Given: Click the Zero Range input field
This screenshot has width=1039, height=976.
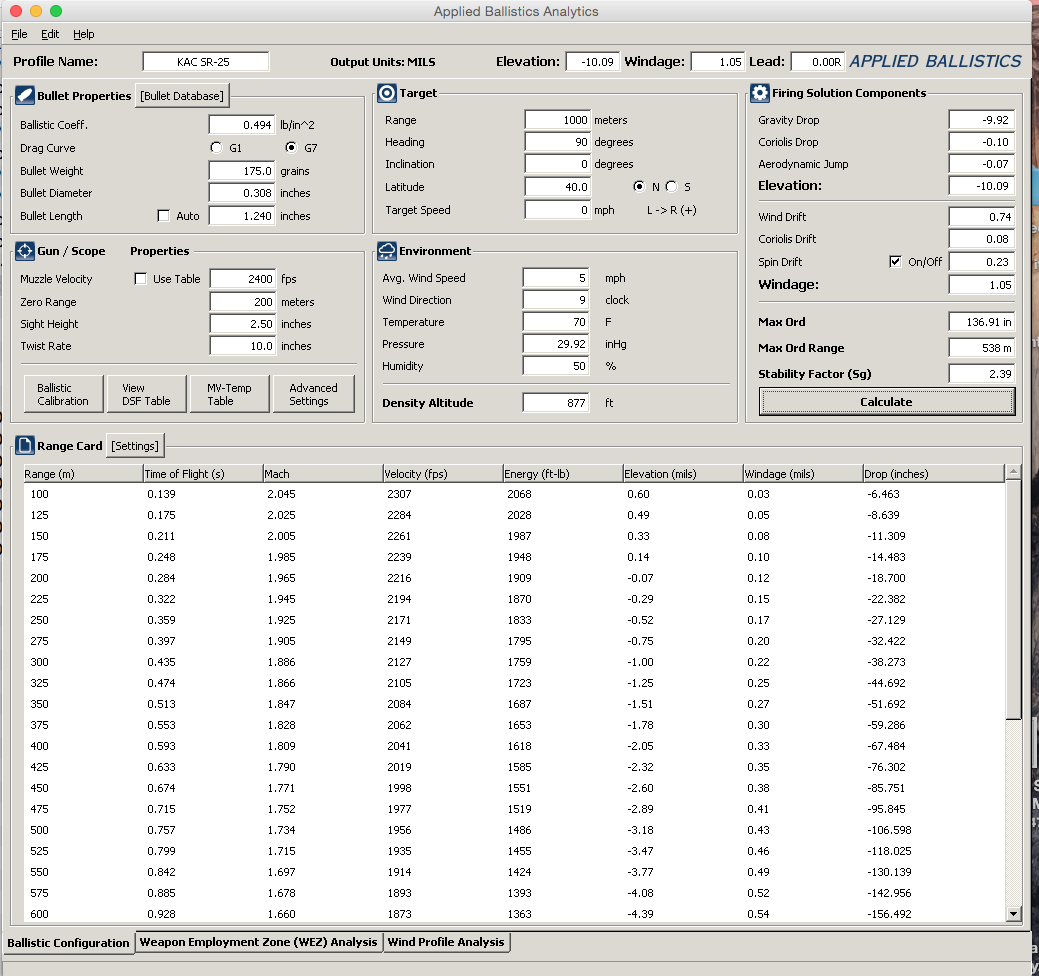Looking at the screenshot, I should point(243,301).
